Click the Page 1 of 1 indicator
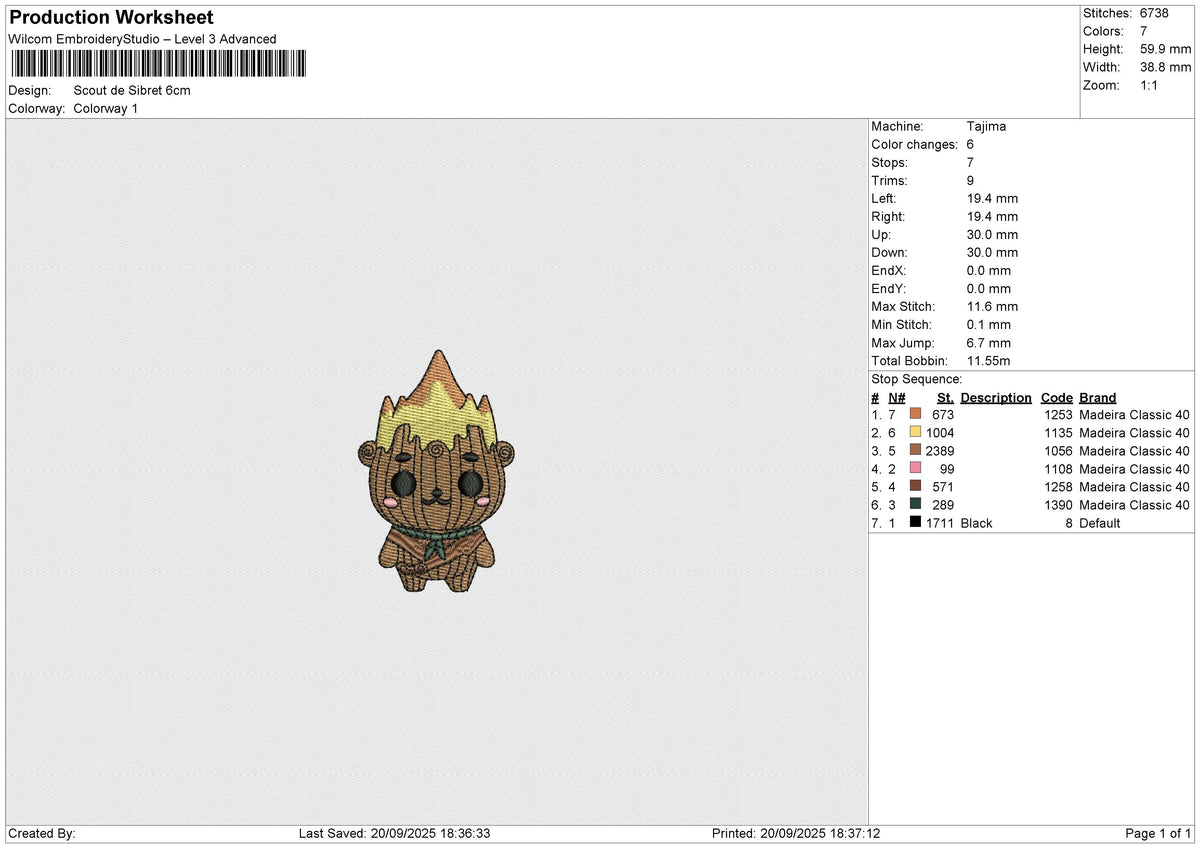The width and height of the screenshot is (1200, 848). (x=1158, y=833)
